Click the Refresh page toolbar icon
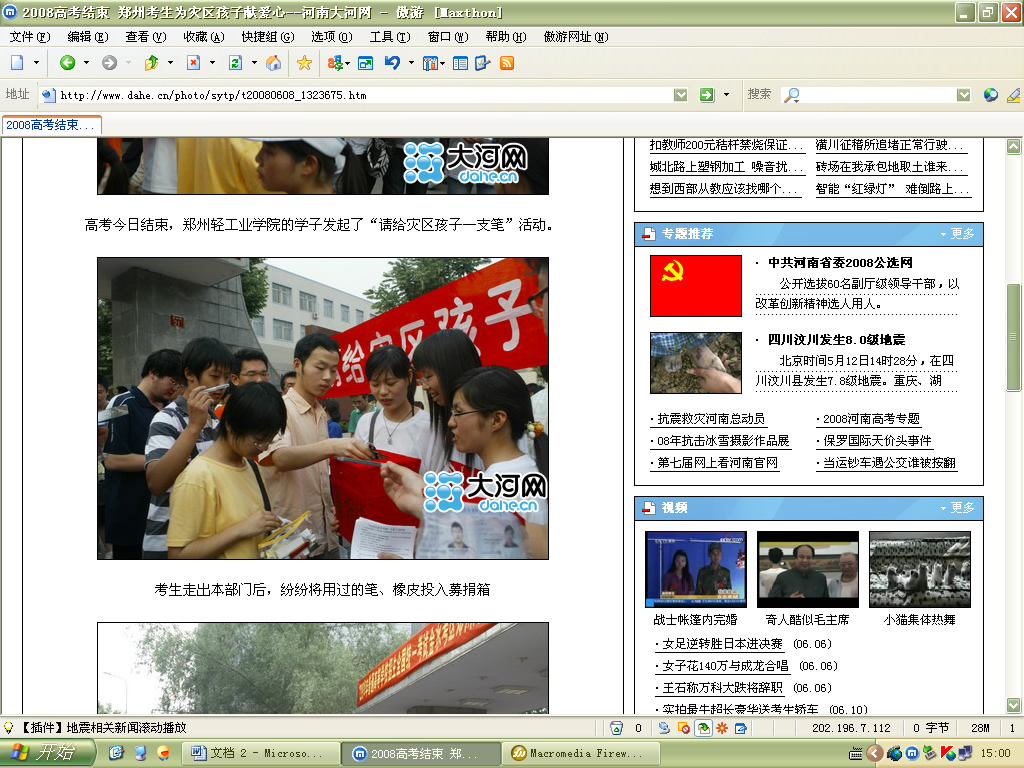The width and height of the screenshot is (1024, 768). (235, 63)
